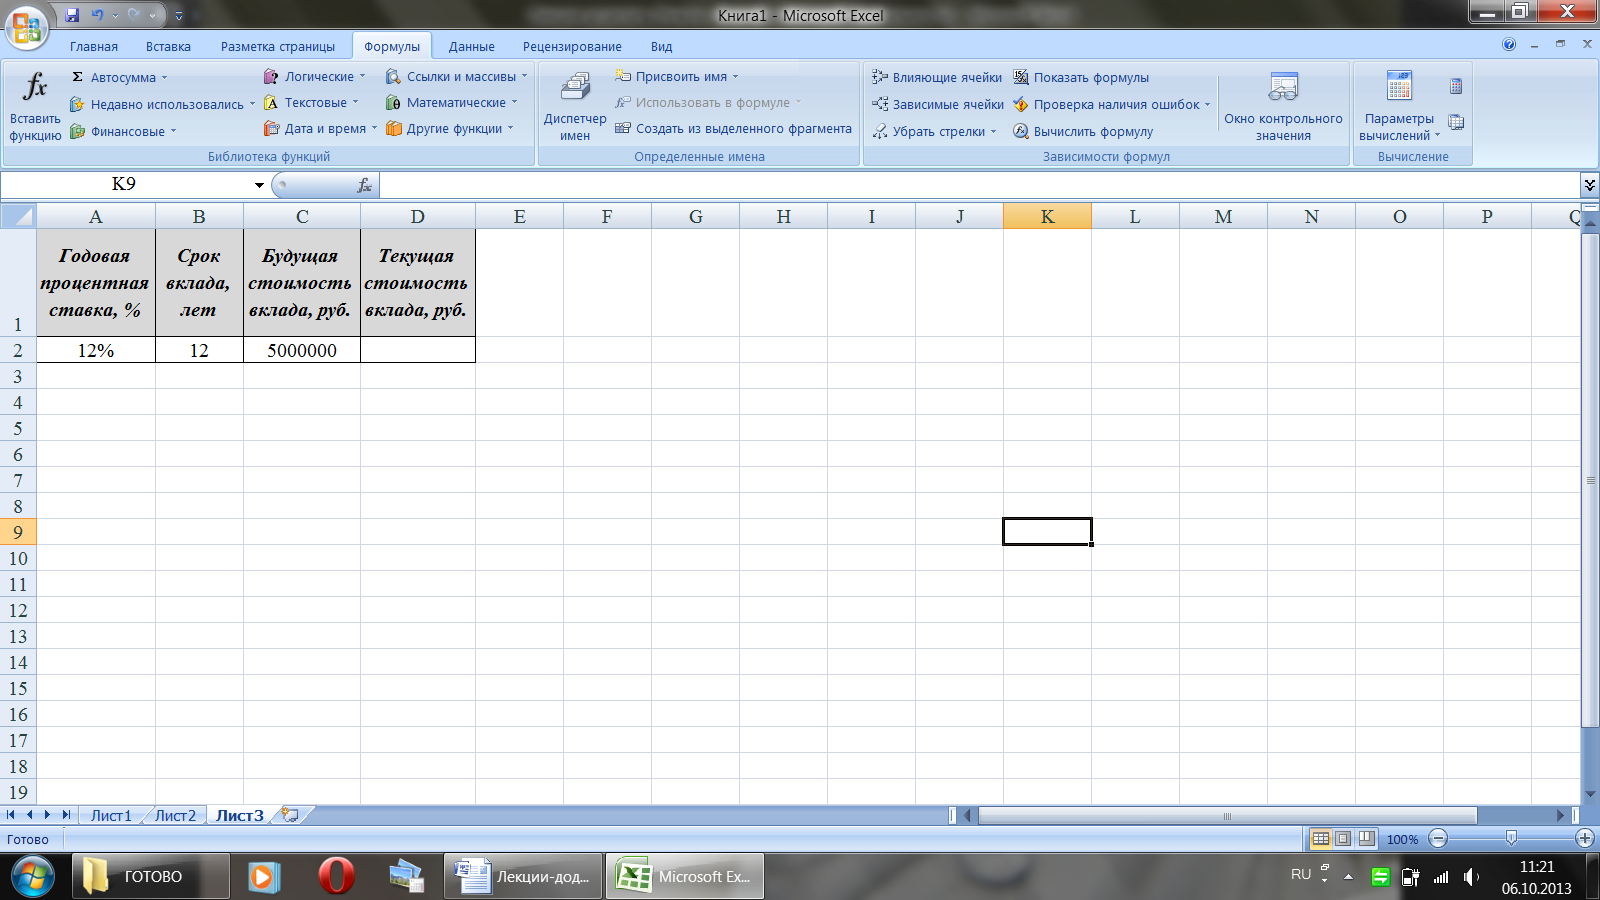
Task: Switch to Page Break Preview in status bar
Action: pyautogui.click(x=1366, y=839)
